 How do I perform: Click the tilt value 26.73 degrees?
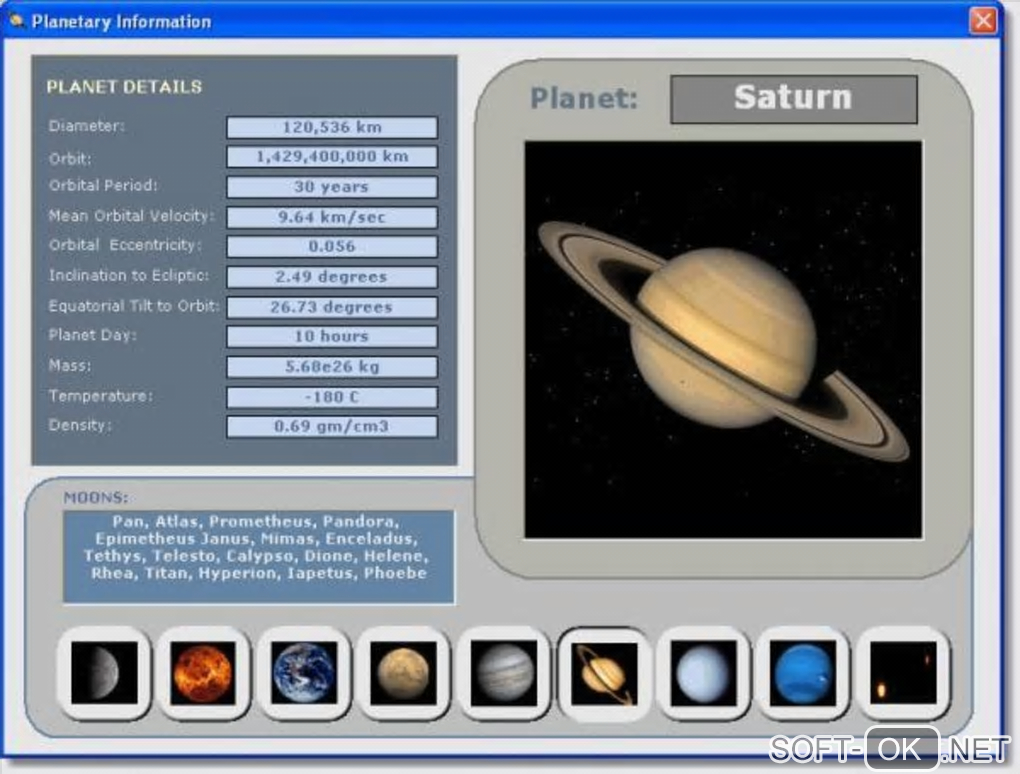coord(332,307)
